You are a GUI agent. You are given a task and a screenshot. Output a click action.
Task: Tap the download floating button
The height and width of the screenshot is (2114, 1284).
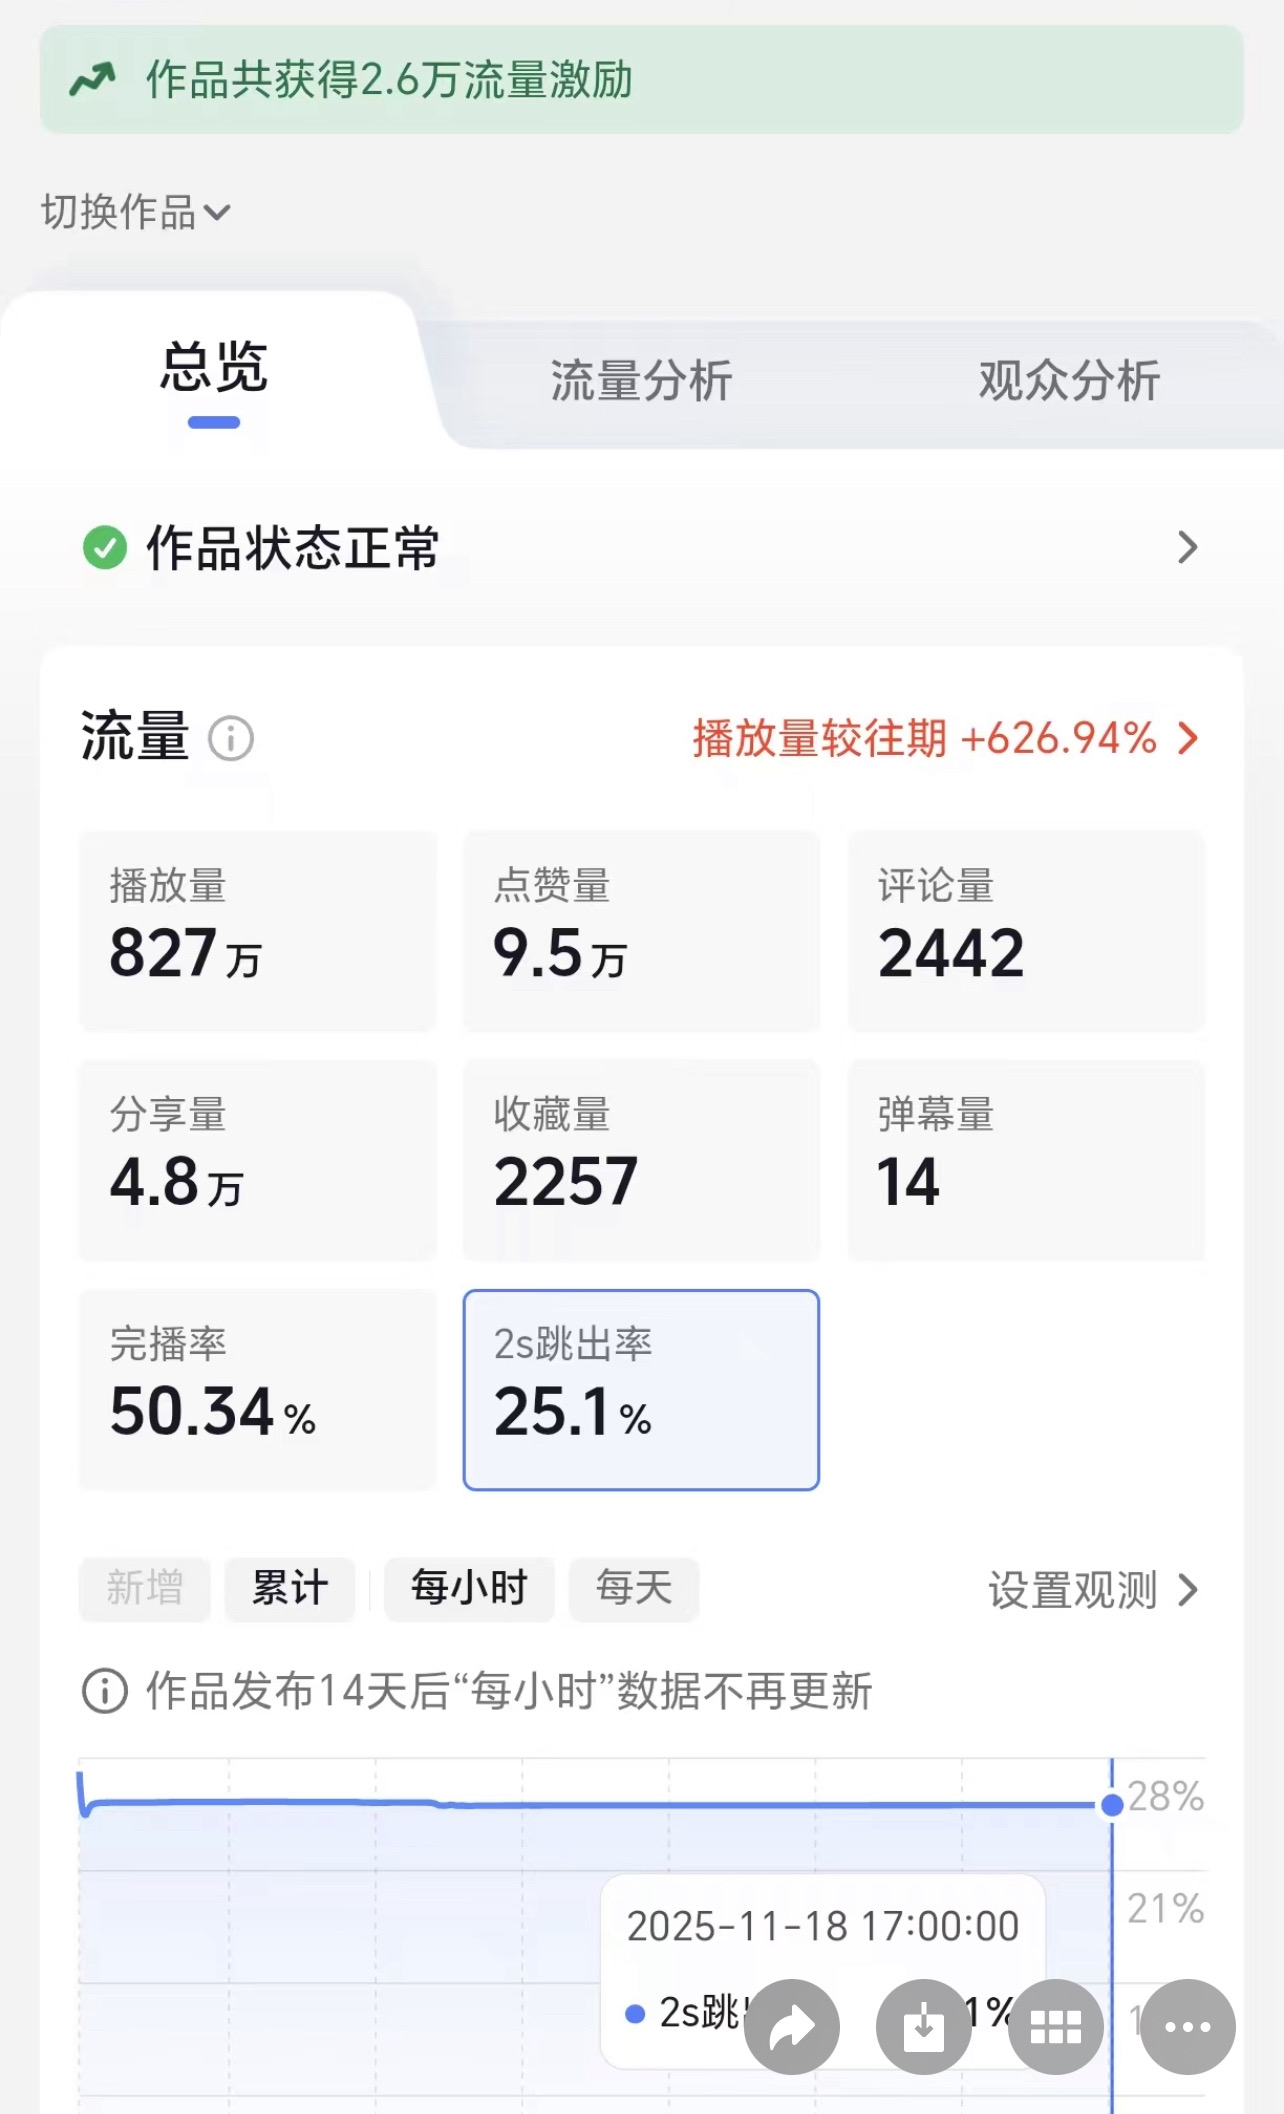pyautogui.click(x=923, y=2026)
